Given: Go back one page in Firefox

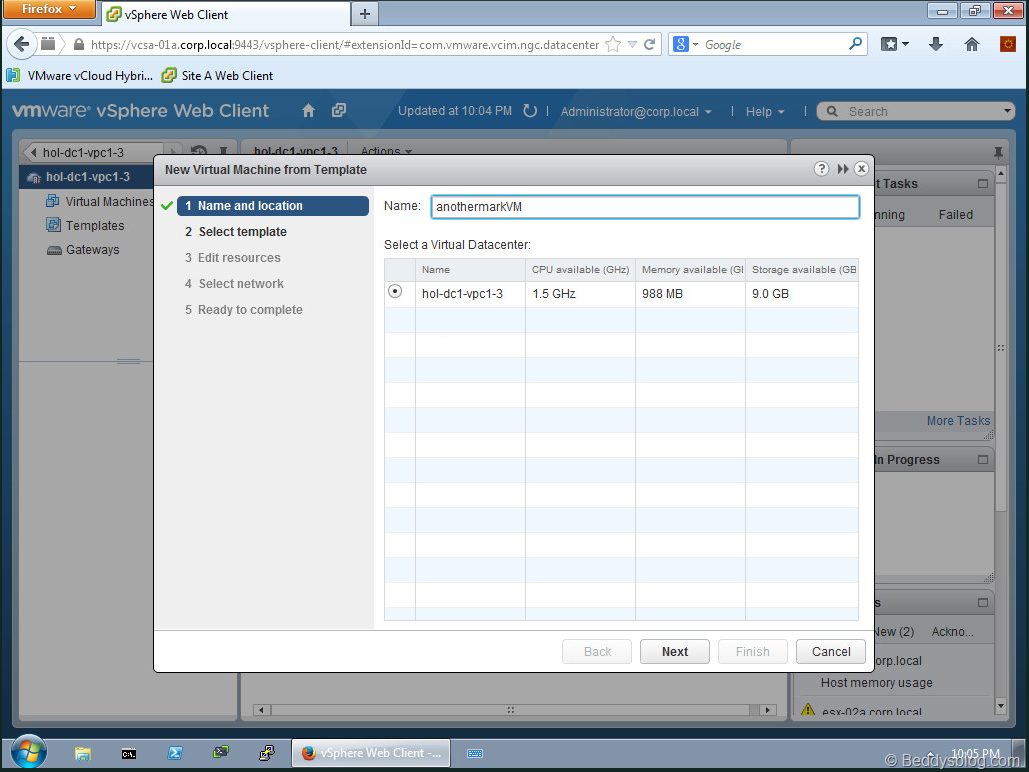Looking at the screenshot, I should (22, 45).
